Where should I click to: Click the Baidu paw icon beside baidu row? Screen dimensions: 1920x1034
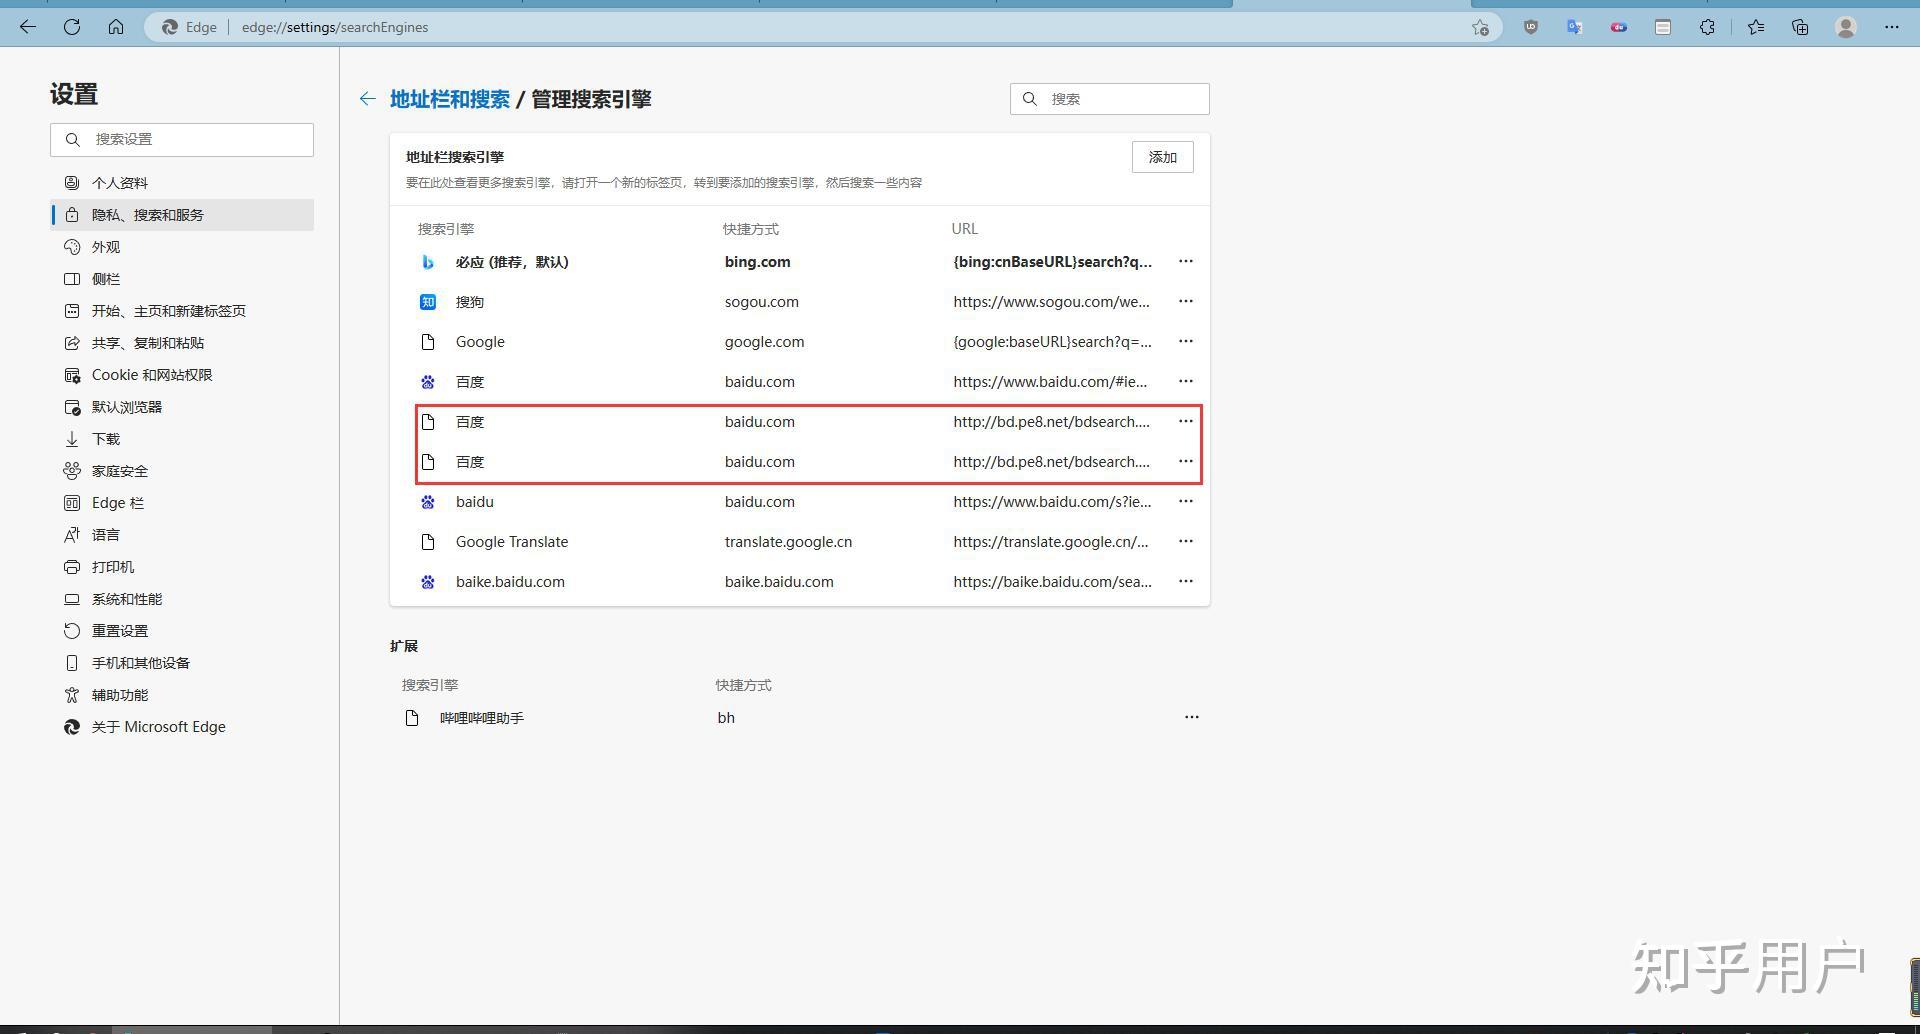click(x=428, y=502)
